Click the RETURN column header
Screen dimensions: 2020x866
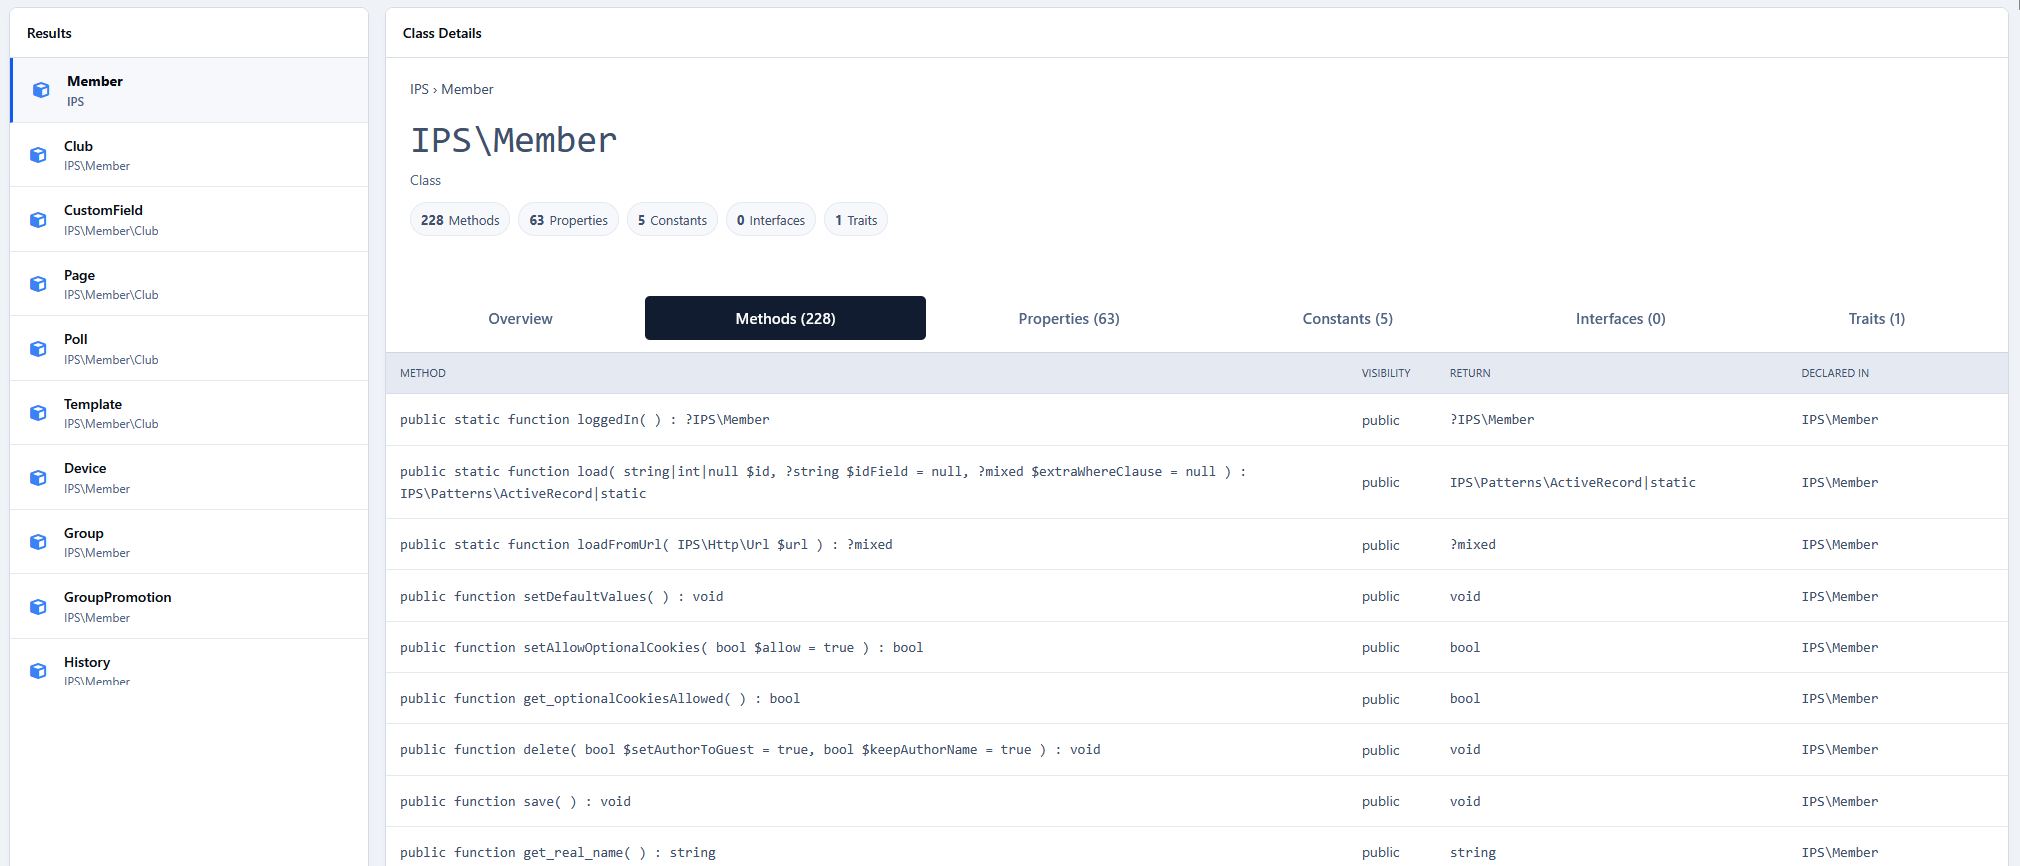[x=1470, y=373]
